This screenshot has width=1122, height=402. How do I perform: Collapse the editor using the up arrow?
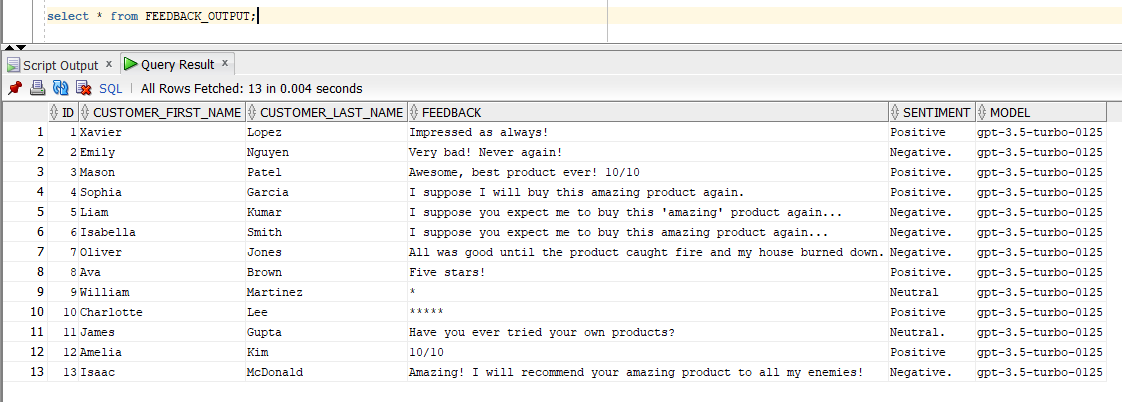(x=9, y=46)
